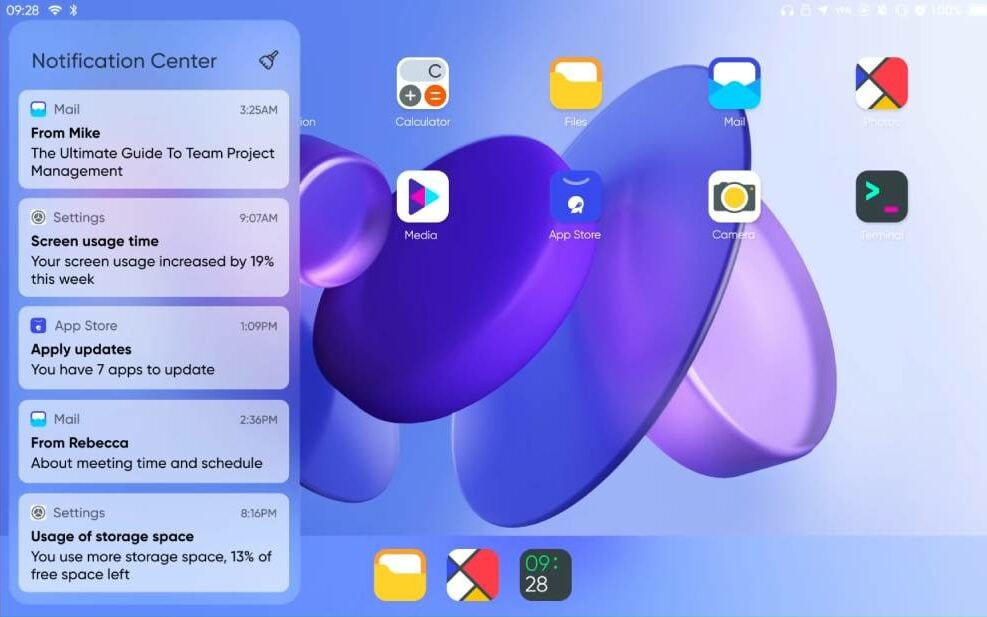Open the Calculator app
This screenshot has width=987, height=617.
click(422, 84)
